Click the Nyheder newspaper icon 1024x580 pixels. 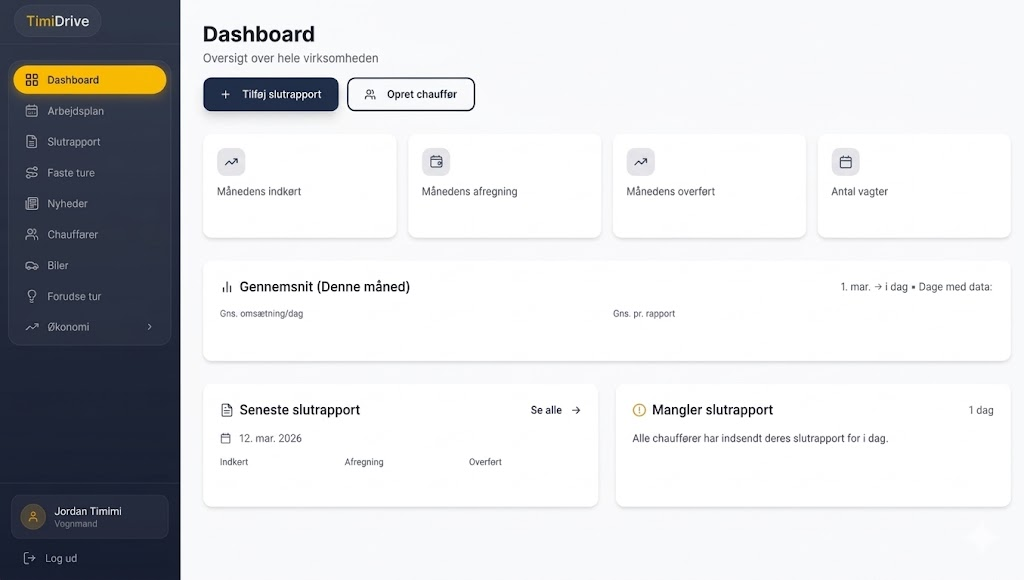[31, 203]
